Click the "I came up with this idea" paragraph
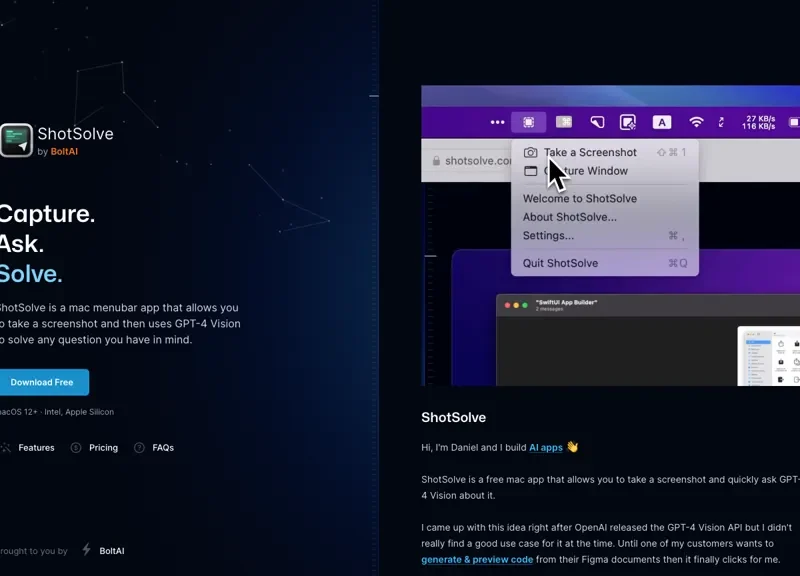800x576 pixels. pos(607,543)
